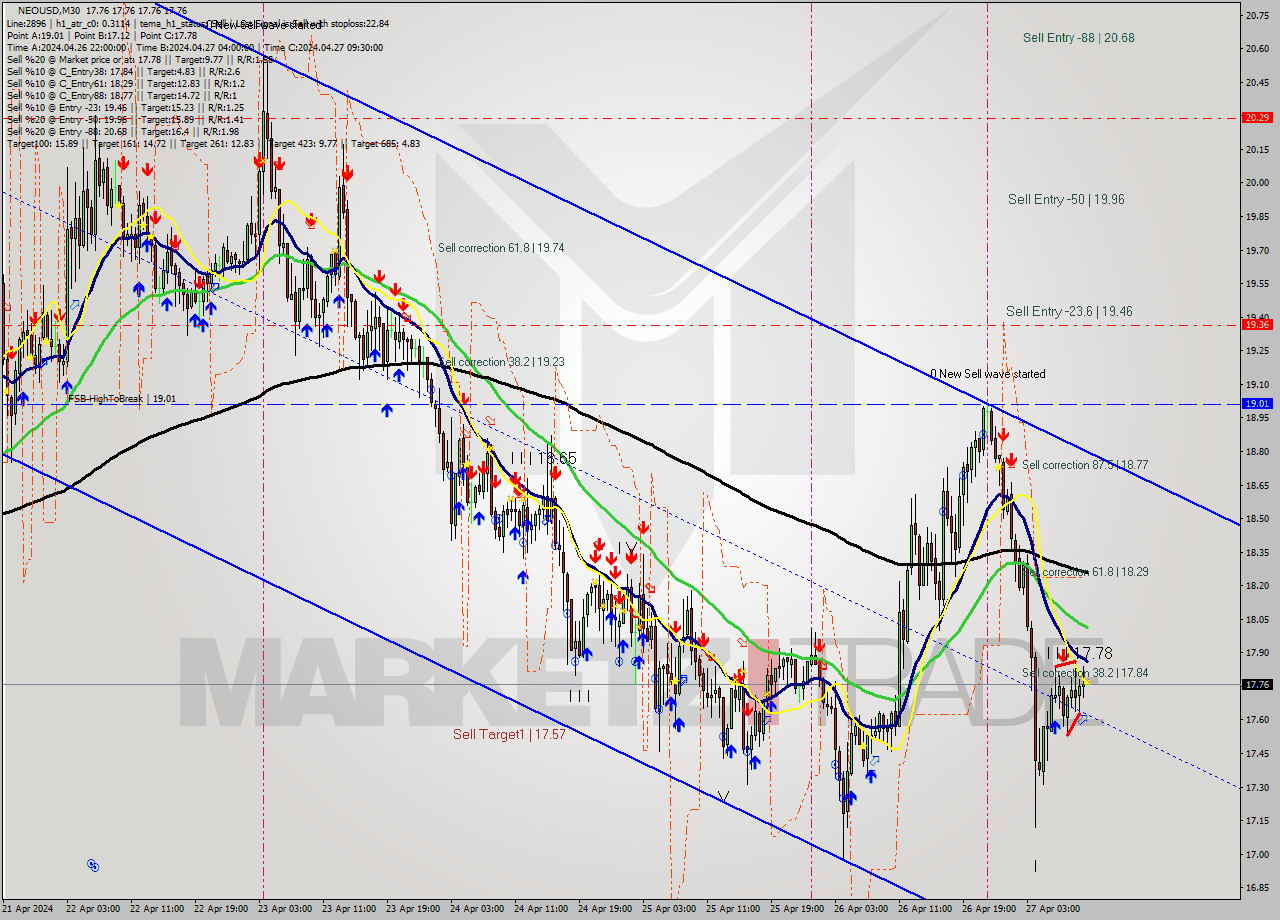Click the '| | | 17.78' marker text
Viewport: 1280px width, 920px height.
(x=1079, y=653)
